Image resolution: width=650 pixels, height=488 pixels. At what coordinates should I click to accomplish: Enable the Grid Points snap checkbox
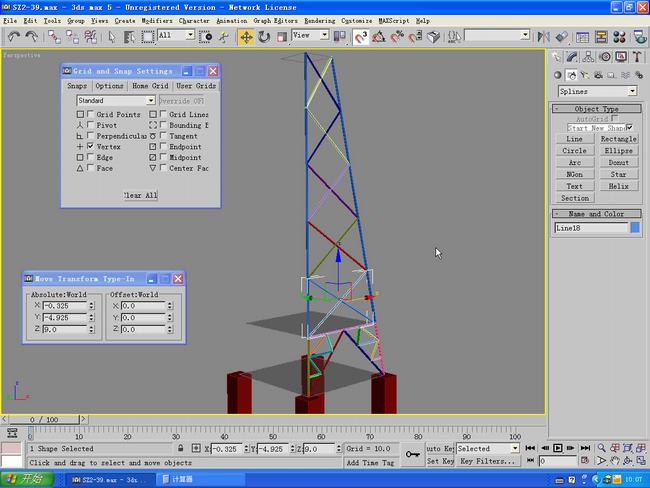tap(90, 114)
